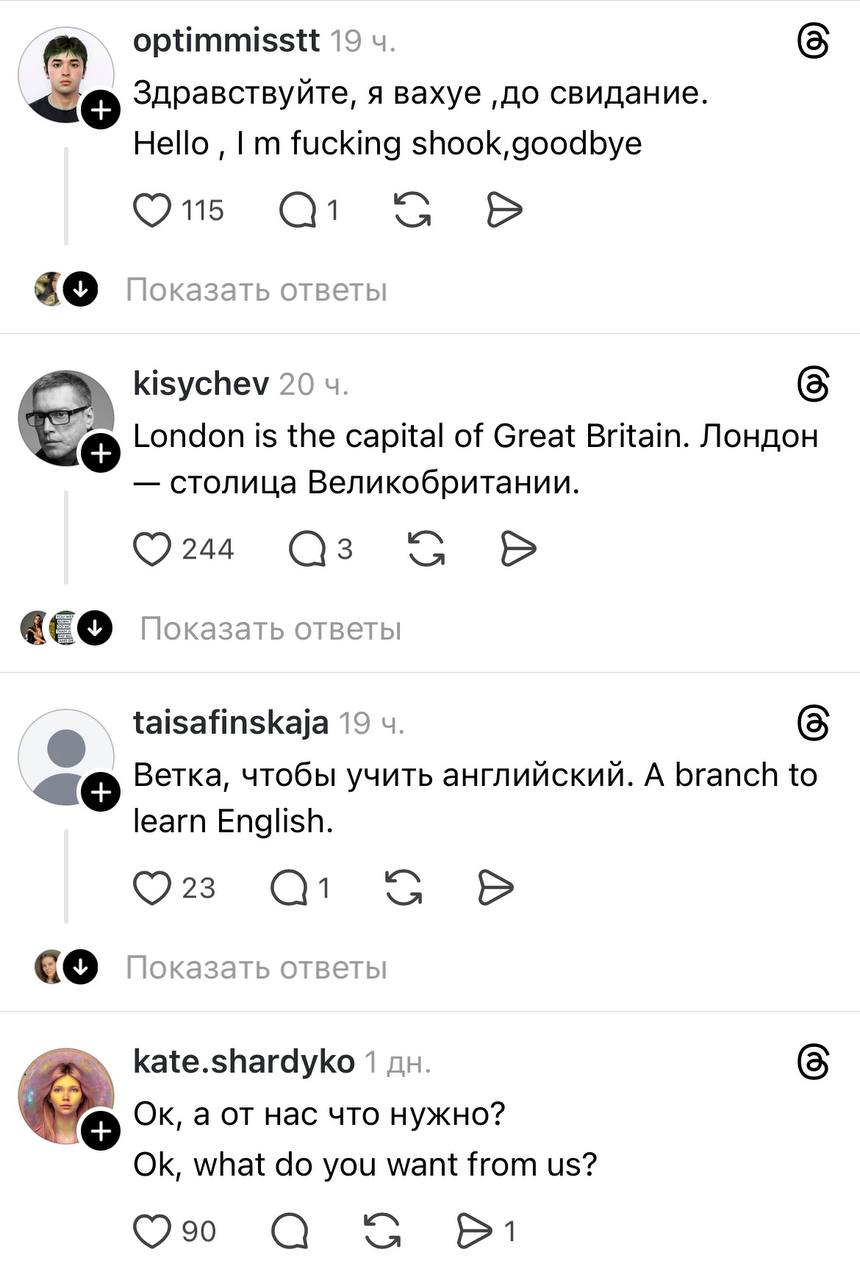Follow kate.shardyko using the plus badge

click(x=101, y=1132)
